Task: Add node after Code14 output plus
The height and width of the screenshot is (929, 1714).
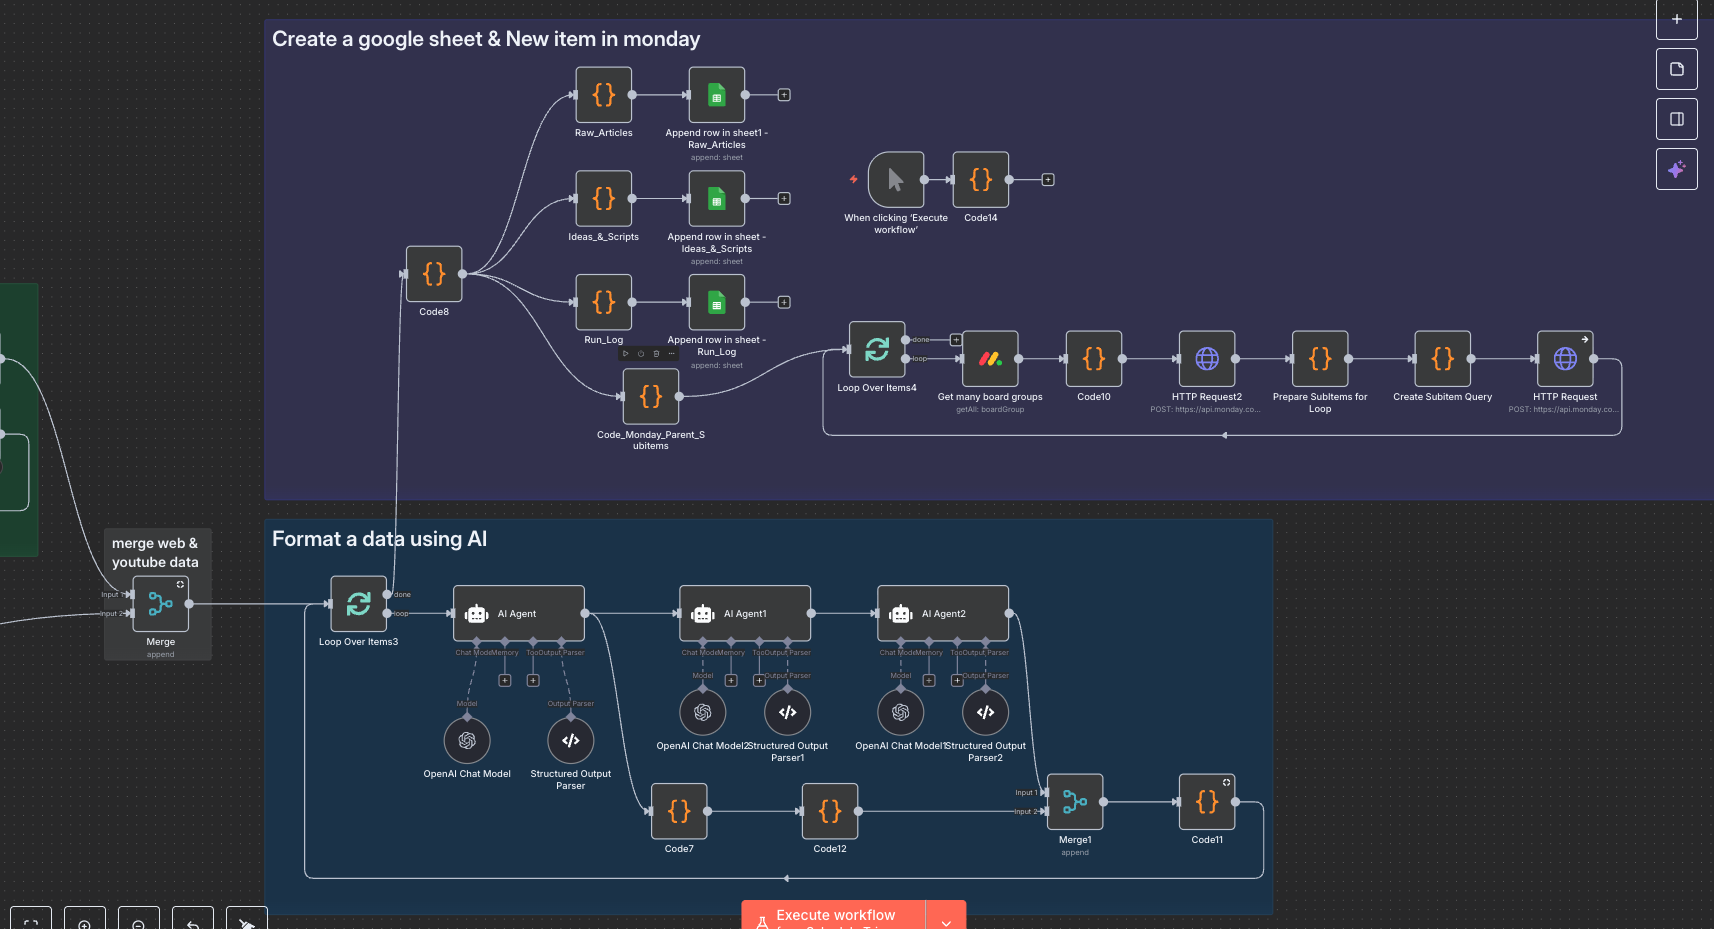Action: [x=1048, y=180]
